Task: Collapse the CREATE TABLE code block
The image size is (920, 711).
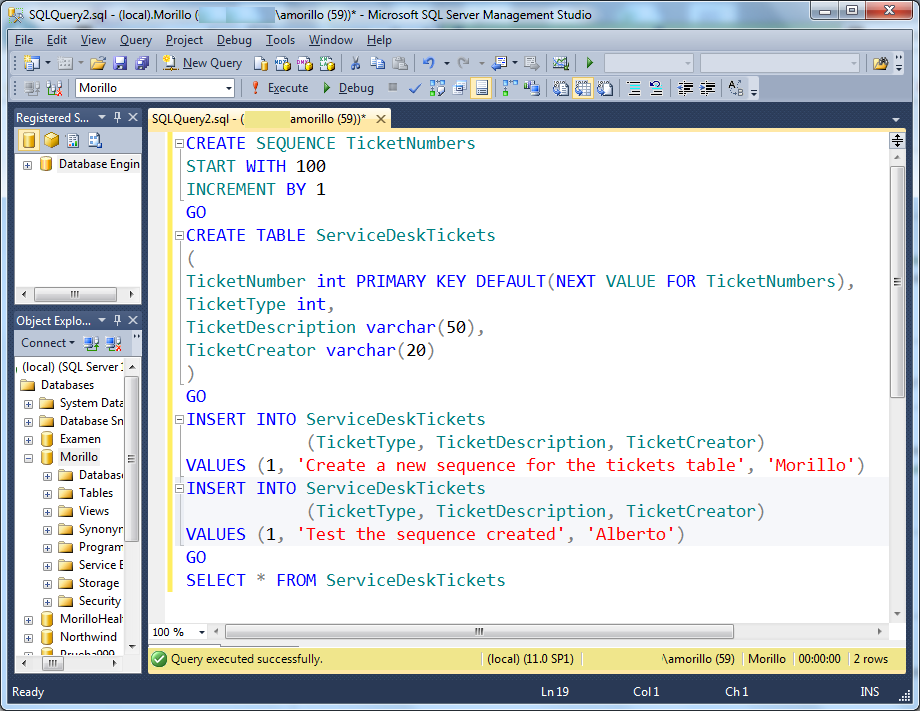Action: tap(180, 236)
